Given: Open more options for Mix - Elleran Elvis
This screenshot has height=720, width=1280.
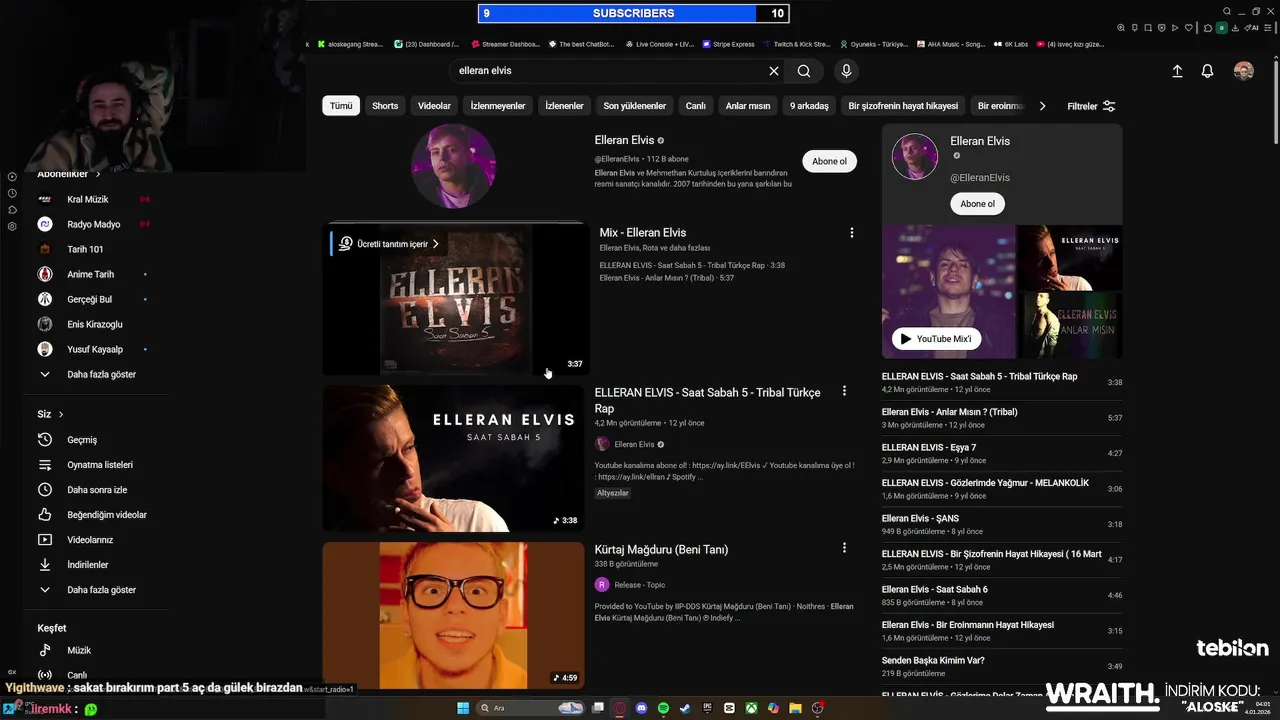Looking at the screenshot, I should pos(852,233).
